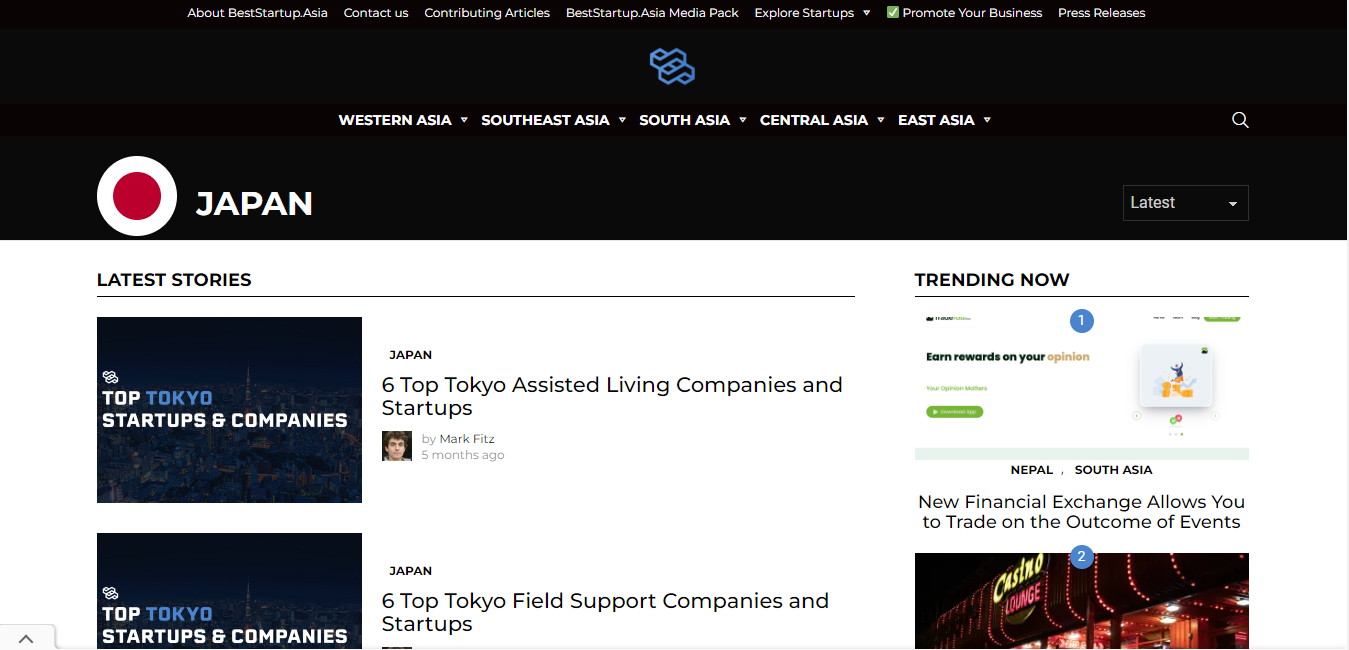Click the number 1 trending badge
The image size is (1349, 650).
click(1081, 320)
